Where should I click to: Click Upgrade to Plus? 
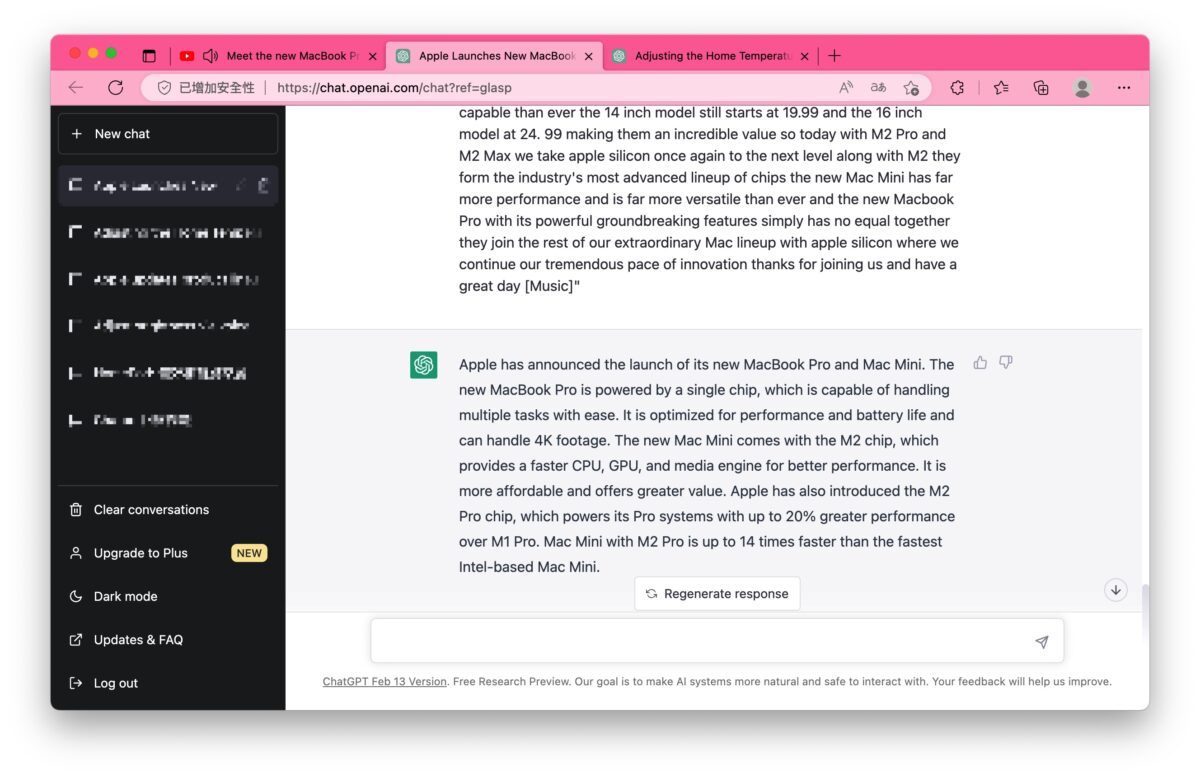[168, 553]
